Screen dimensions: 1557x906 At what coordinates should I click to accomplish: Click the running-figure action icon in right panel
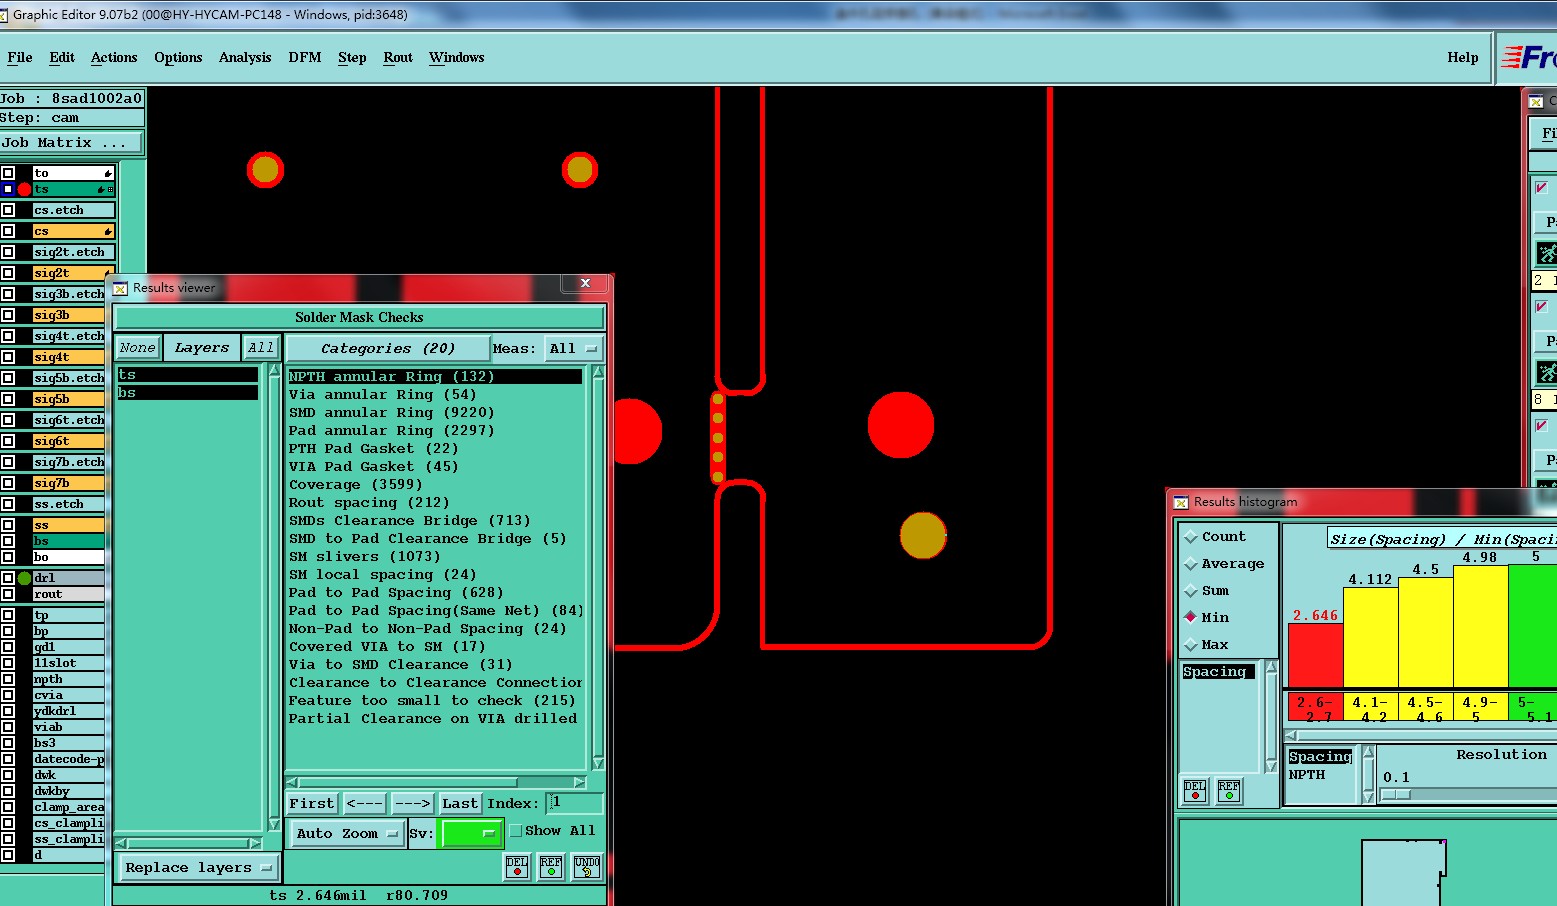1546,253
